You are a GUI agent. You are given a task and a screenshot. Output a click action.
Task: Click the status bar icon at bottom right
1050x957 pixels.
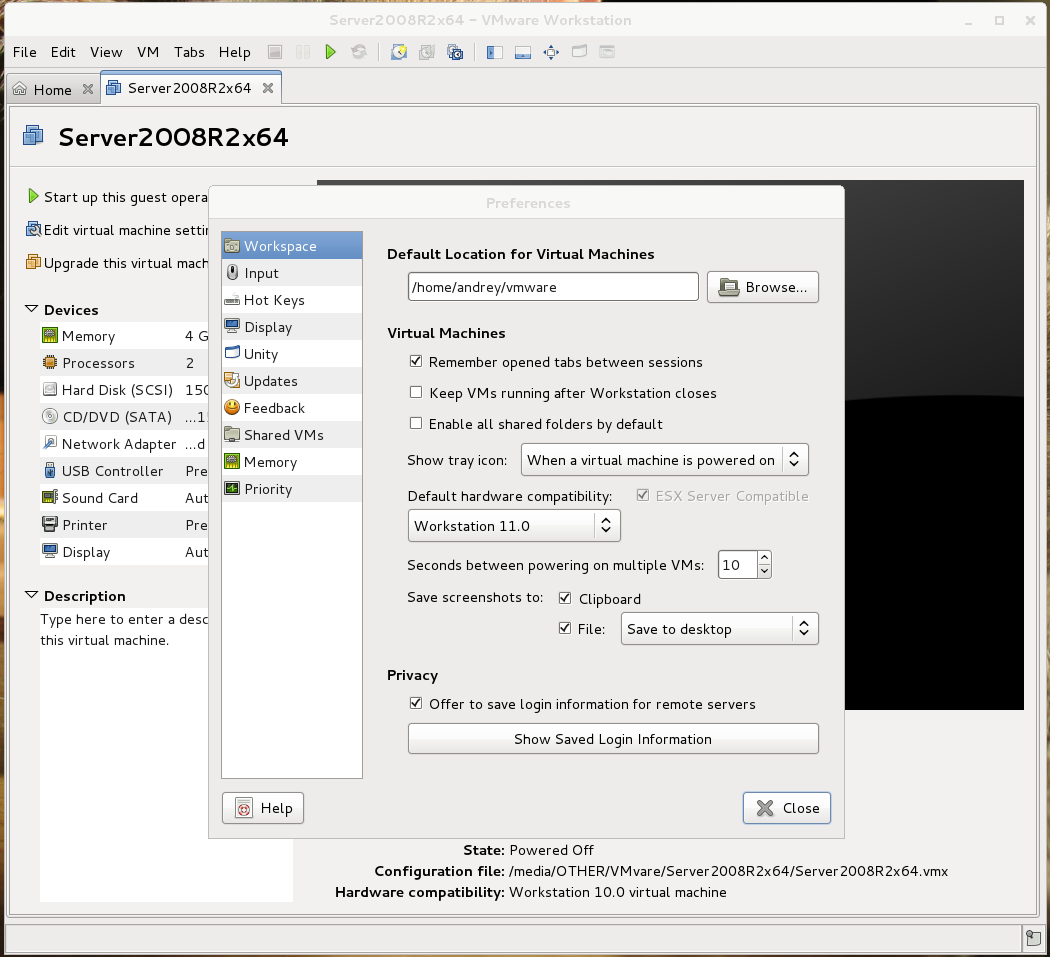(x=1033, y=938)
